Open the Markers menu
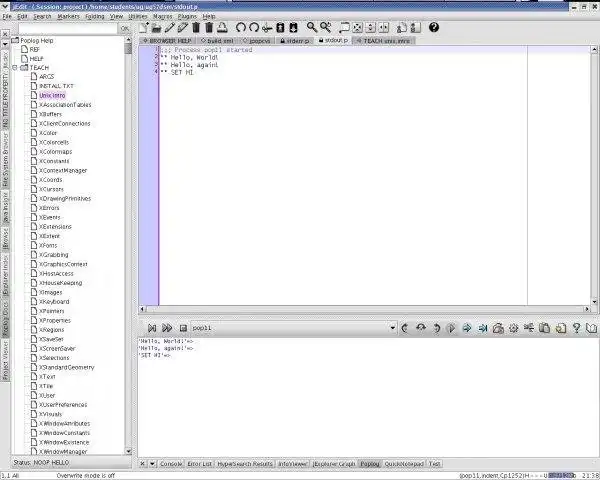Image resolution: width=600 pixels, height=480 pixels. pos(68,16)
